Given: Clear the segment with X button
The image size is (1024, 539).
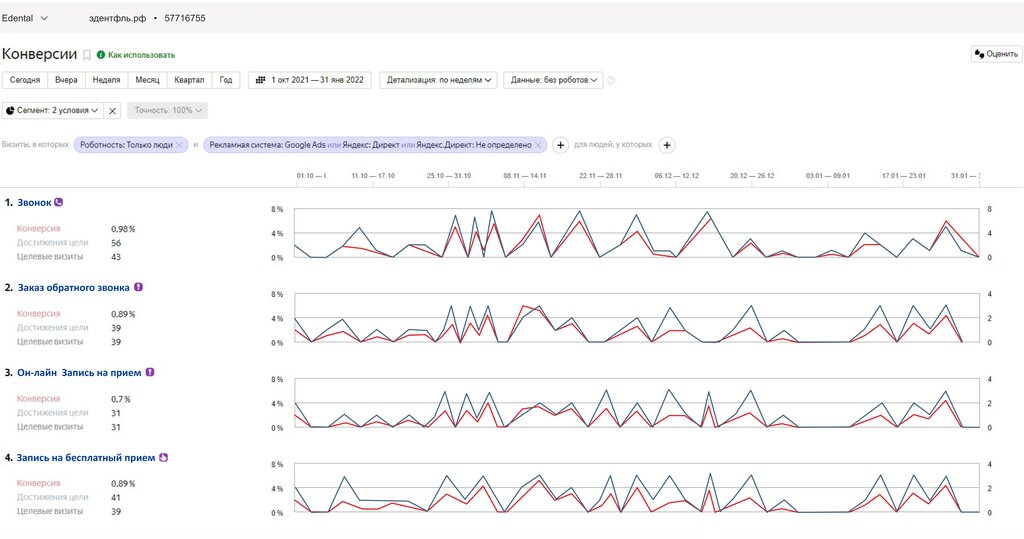Looking at the screenshot, I should coord(112,111).
